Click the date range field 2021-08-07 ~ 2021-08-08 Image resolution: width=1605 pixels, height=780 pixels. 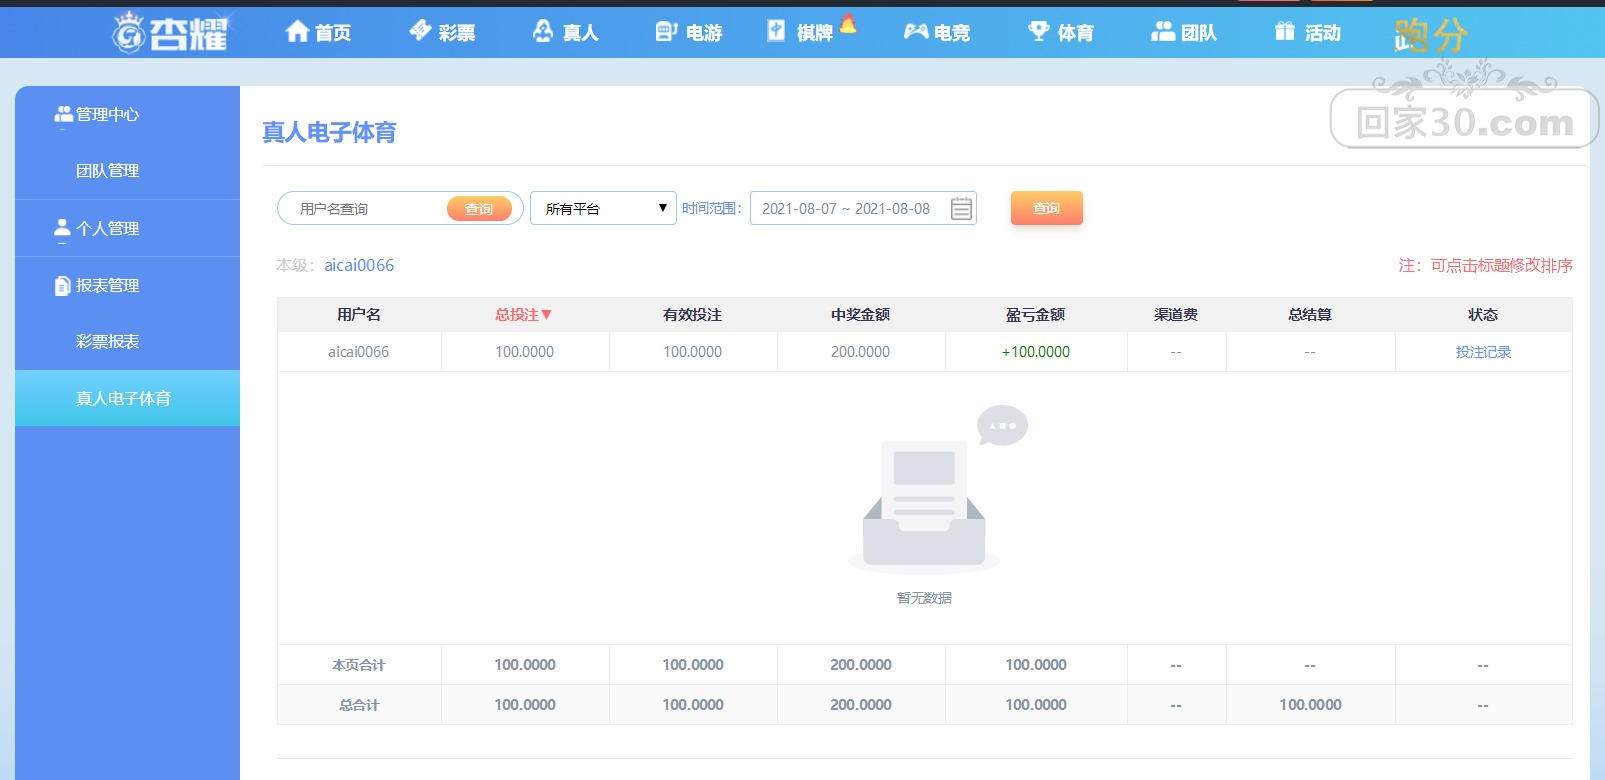863,208
